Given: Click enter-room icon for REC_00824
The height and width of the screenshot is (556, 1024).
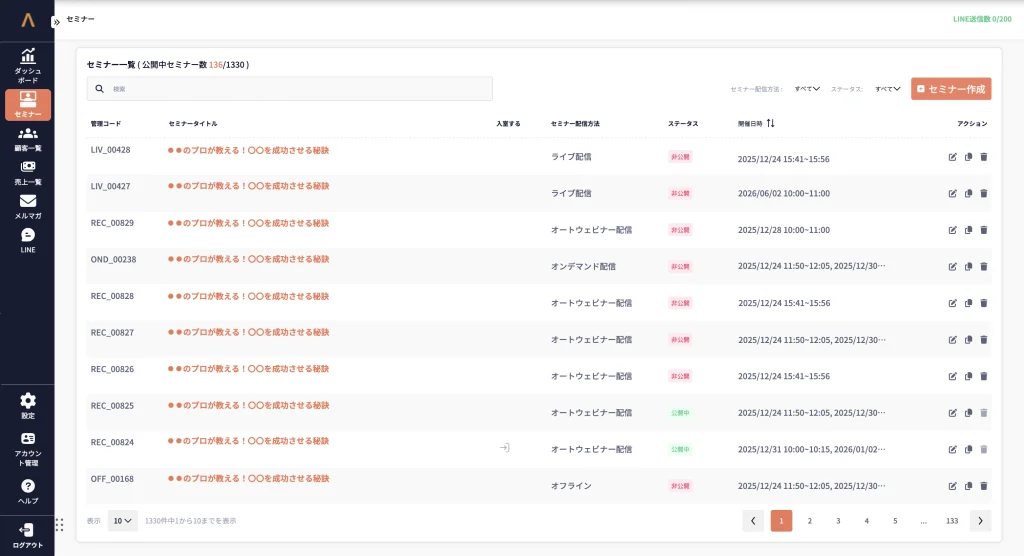Looking at the screenshot, I should (x=505, y=448).
